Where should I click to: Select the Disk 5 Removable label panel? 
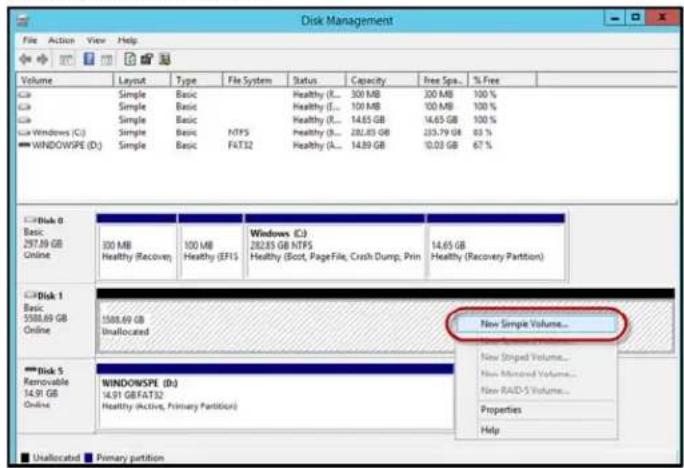[x=56, y=396]
